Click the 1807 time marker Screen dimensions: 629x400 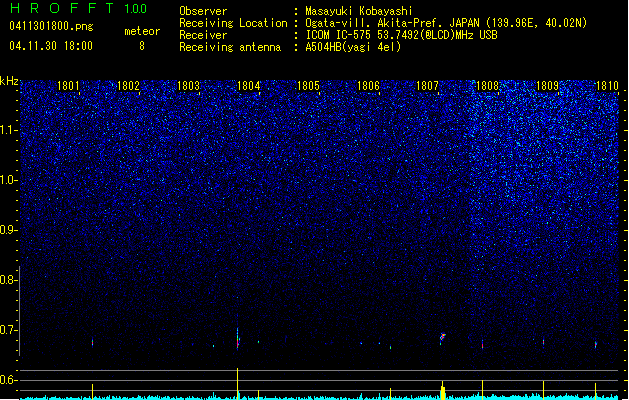[428, 86]
